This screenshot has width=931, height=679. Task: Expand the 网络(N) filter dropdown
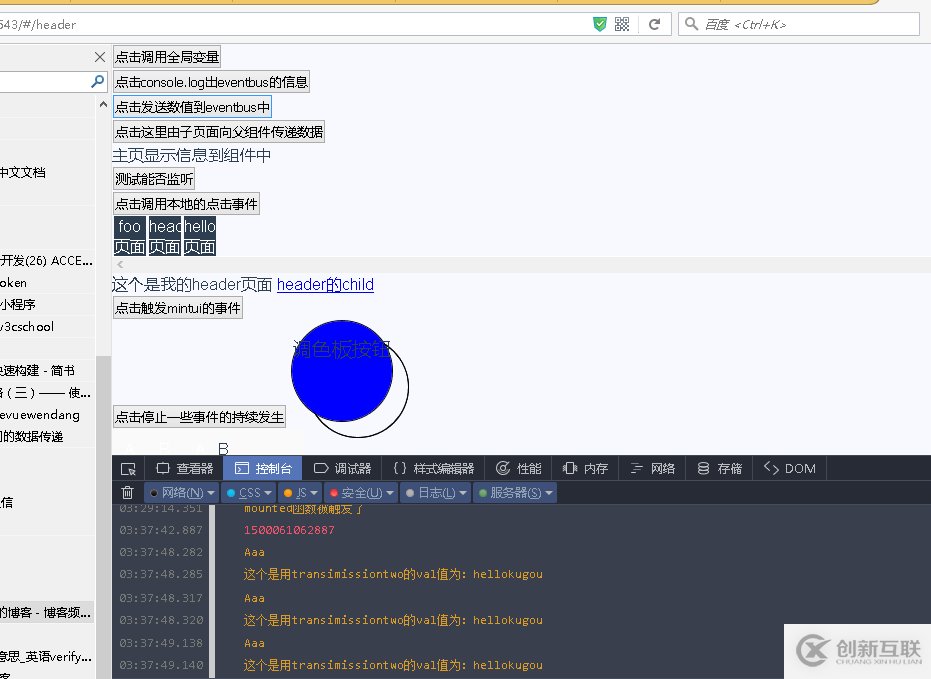212,493
